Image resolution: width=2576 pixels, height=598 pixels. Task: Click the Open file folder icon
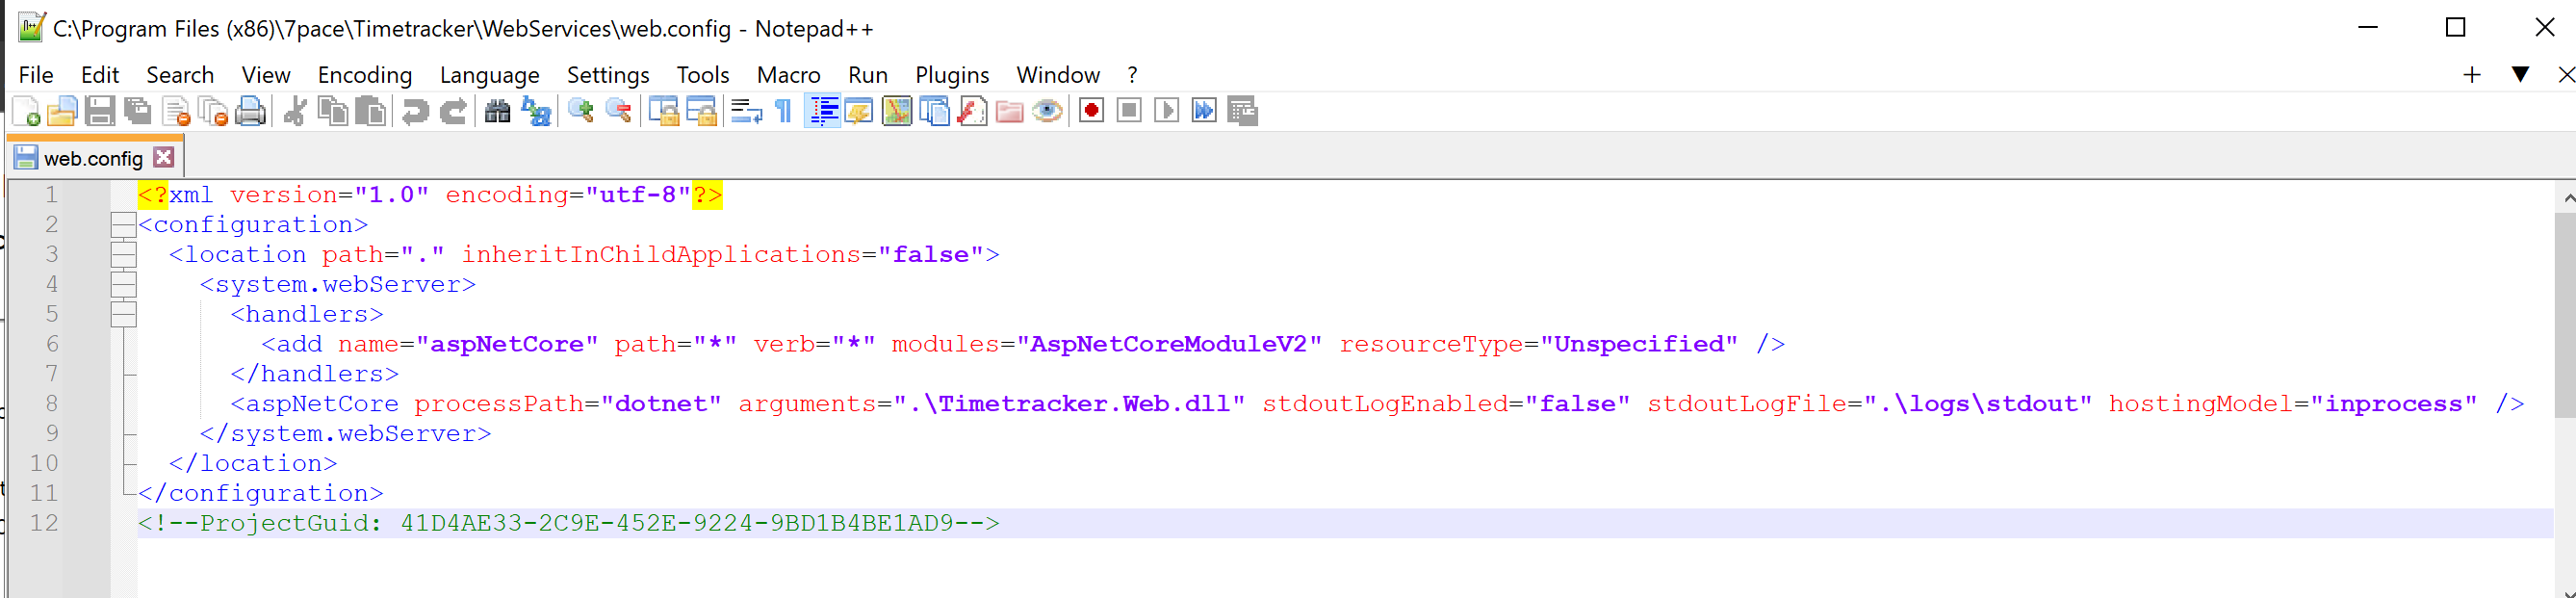tap(63, 111)
